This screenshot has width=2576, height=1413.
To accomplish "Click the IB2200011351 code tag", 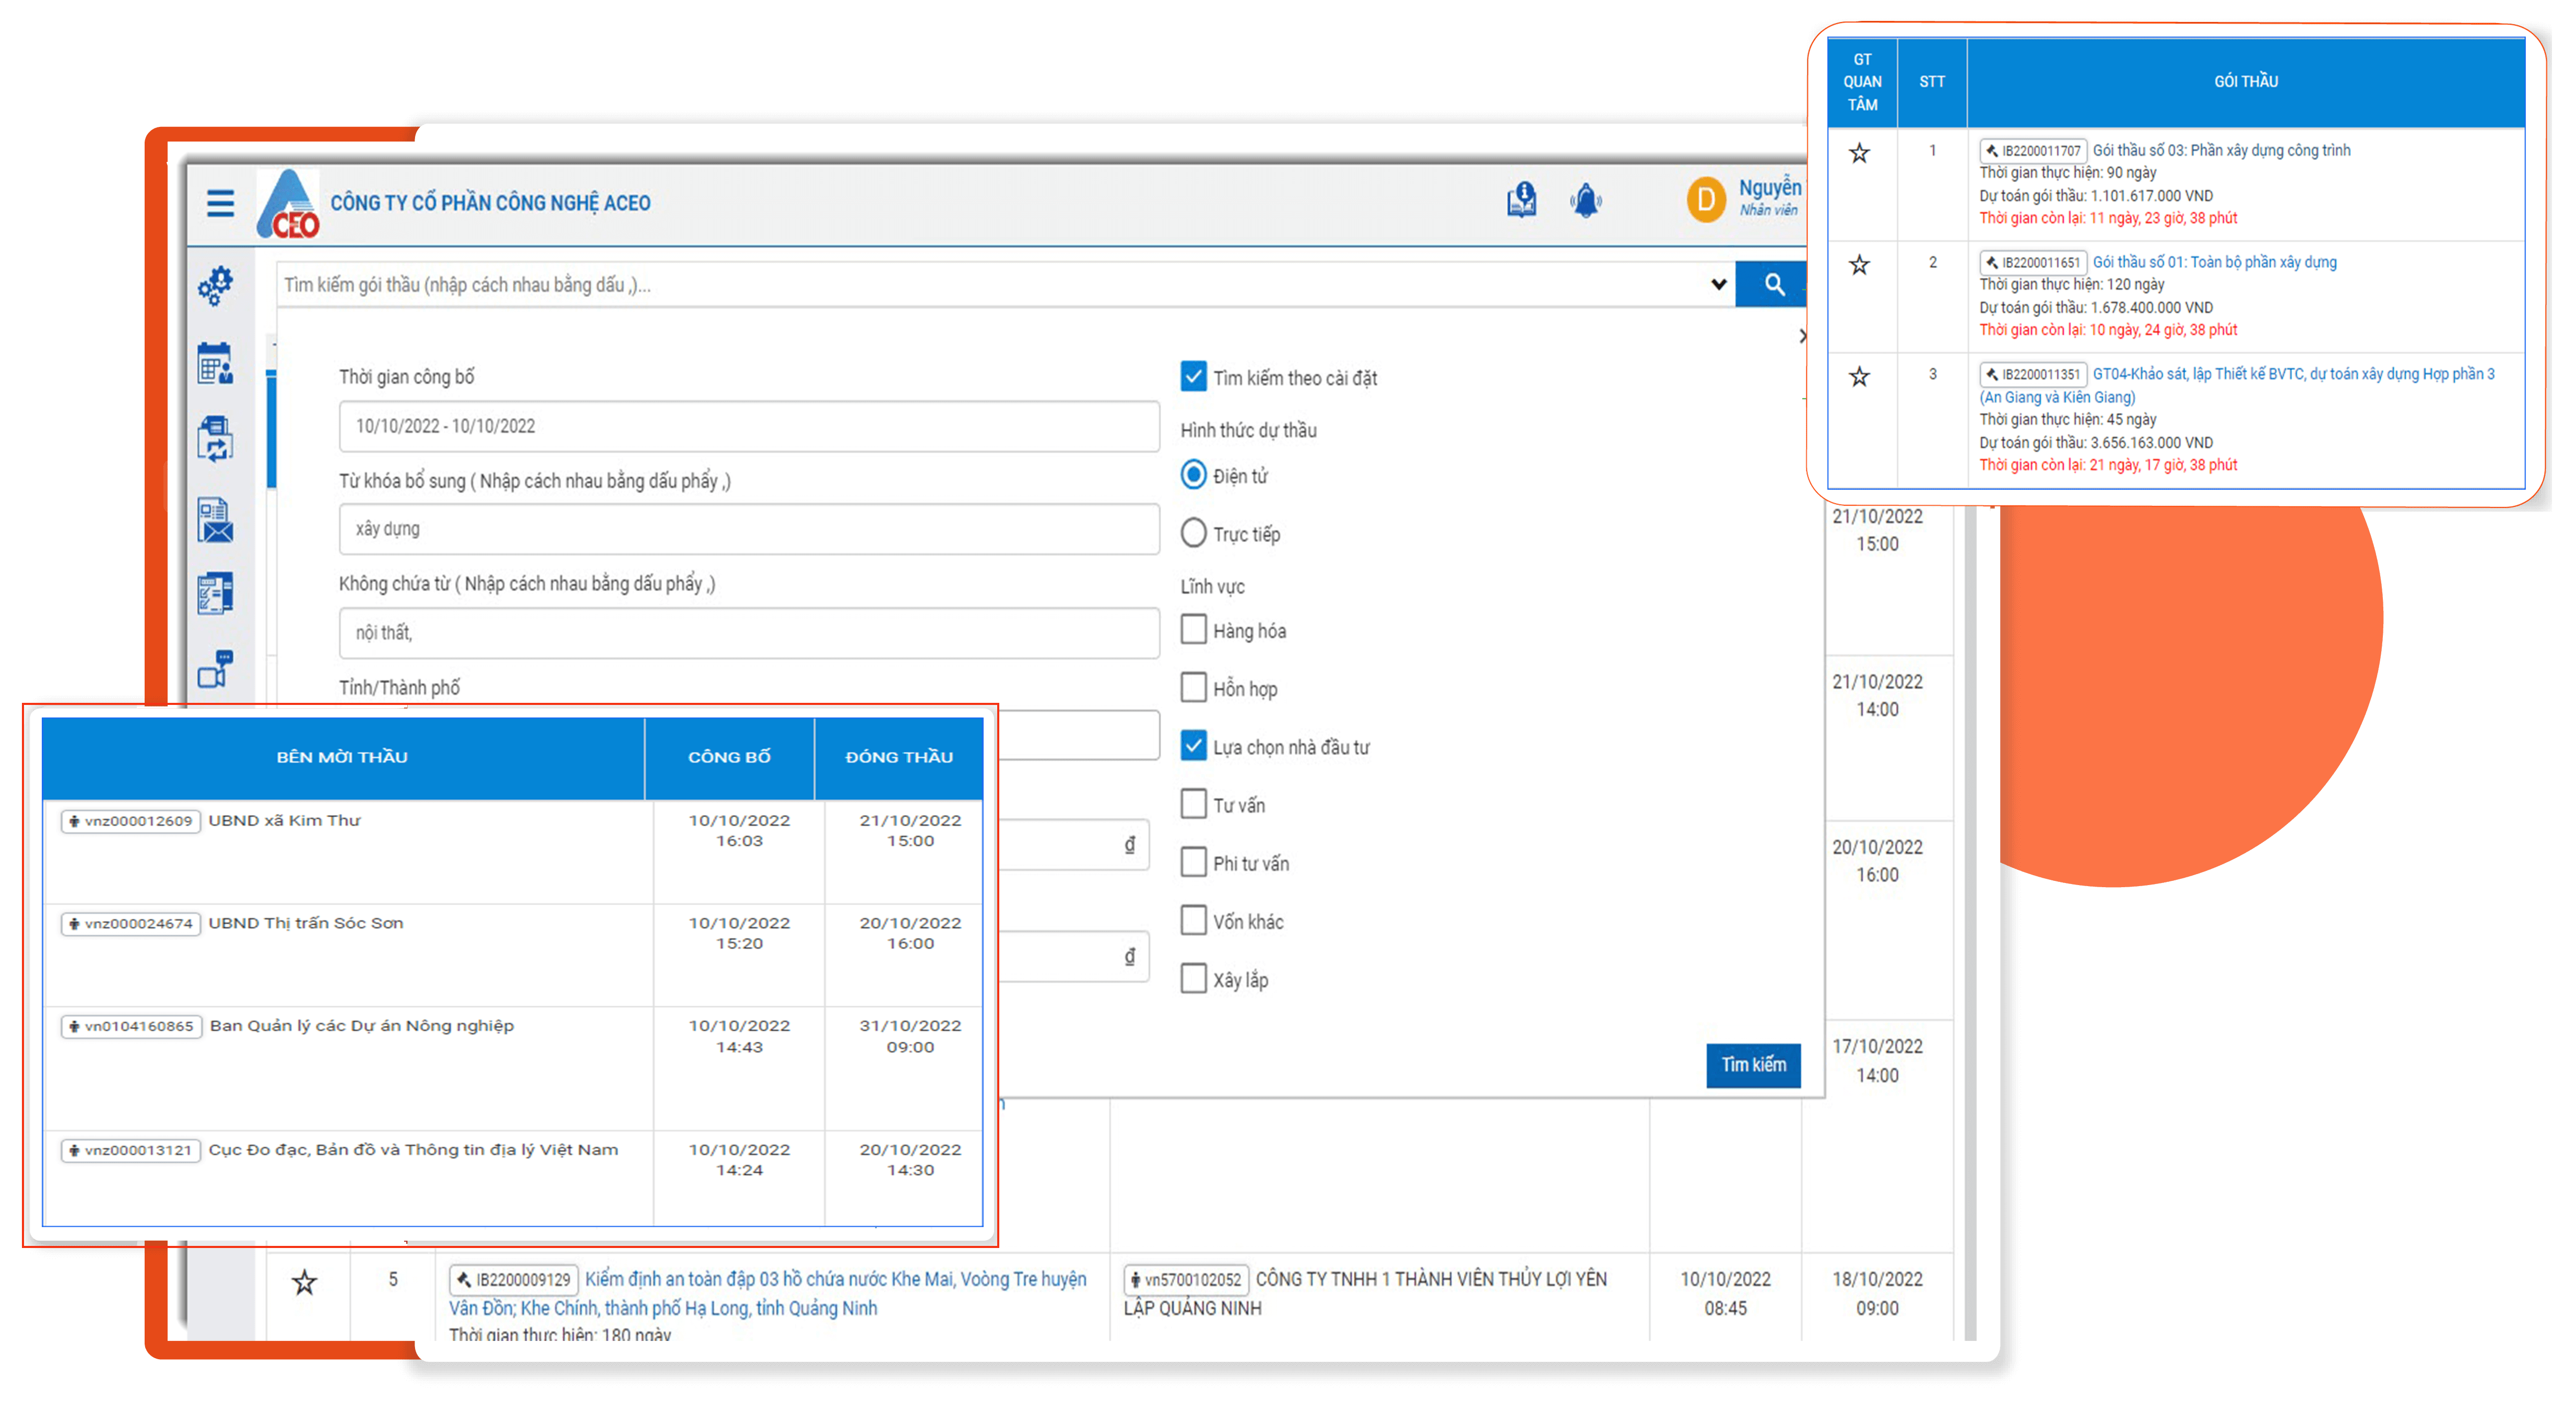I will click(x=2033, y=376).
